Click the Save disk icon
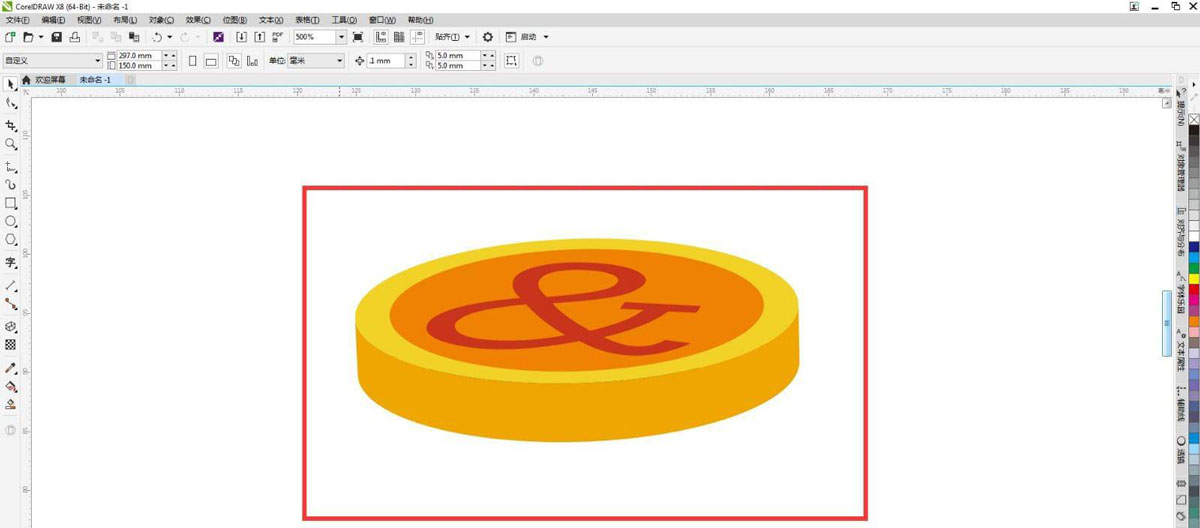This screenshot has height=528, width=1200. 57,37
